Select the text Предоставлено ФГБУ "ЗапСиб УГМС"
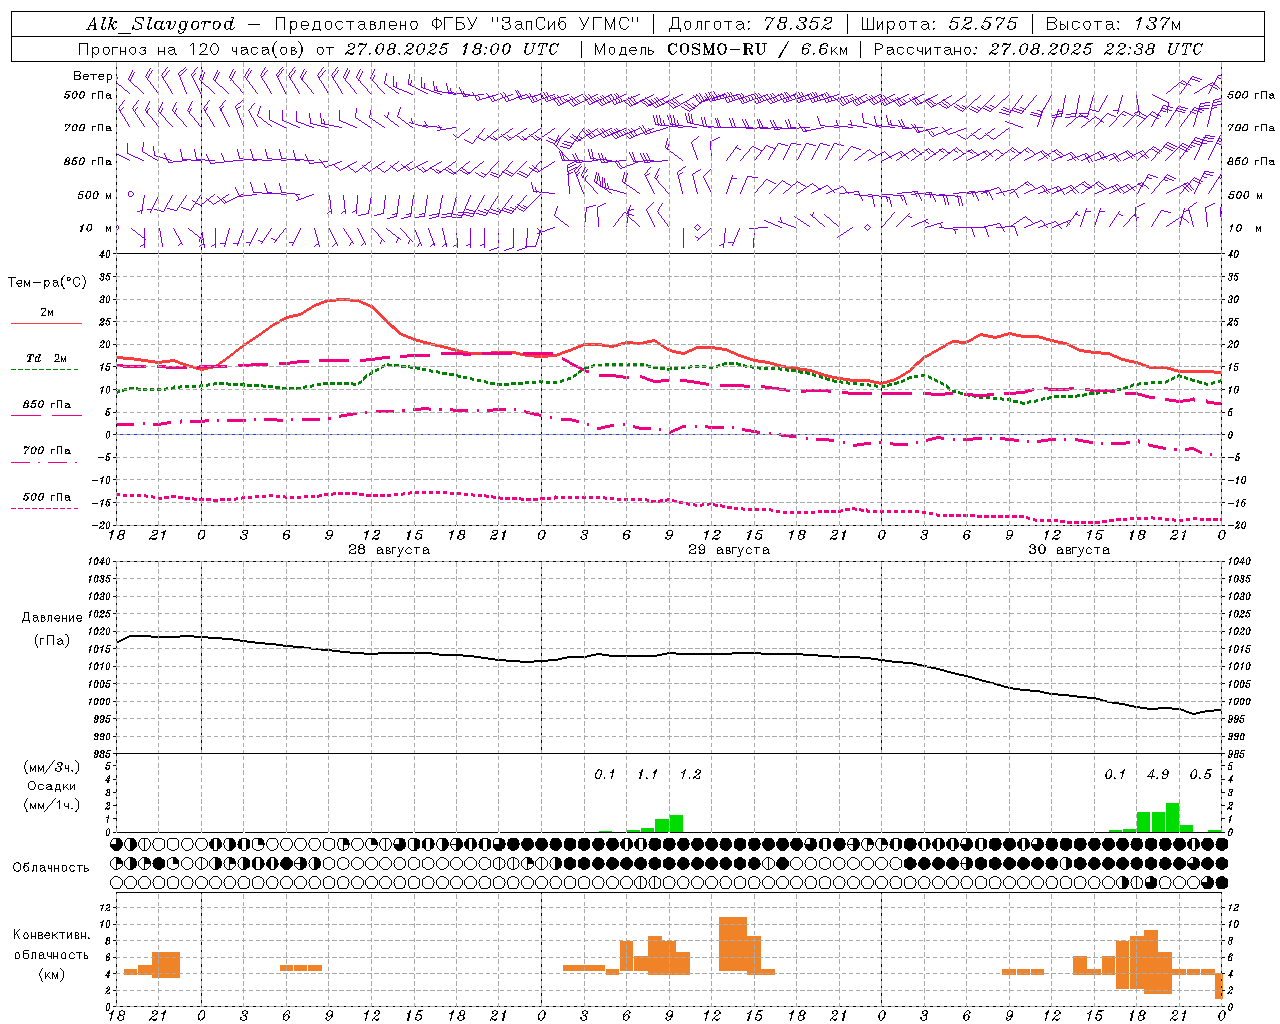 [x=457, y=24]
